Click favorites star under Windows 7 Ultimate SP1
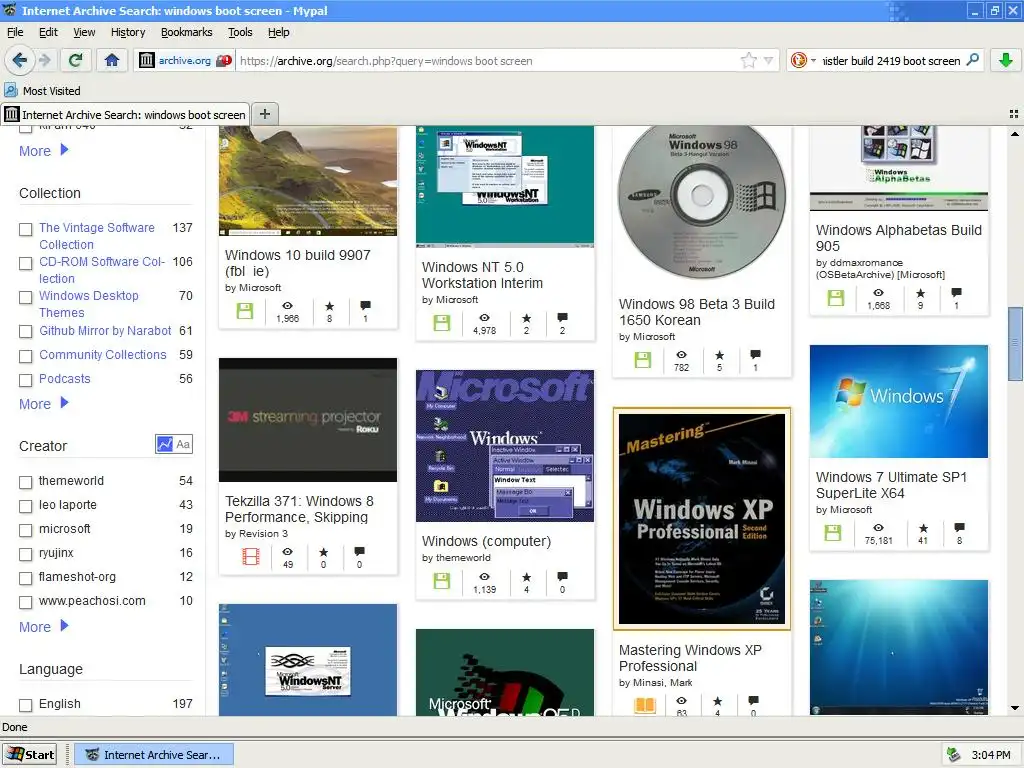This screenshot has width=1024, height=768. click(923, 528)
